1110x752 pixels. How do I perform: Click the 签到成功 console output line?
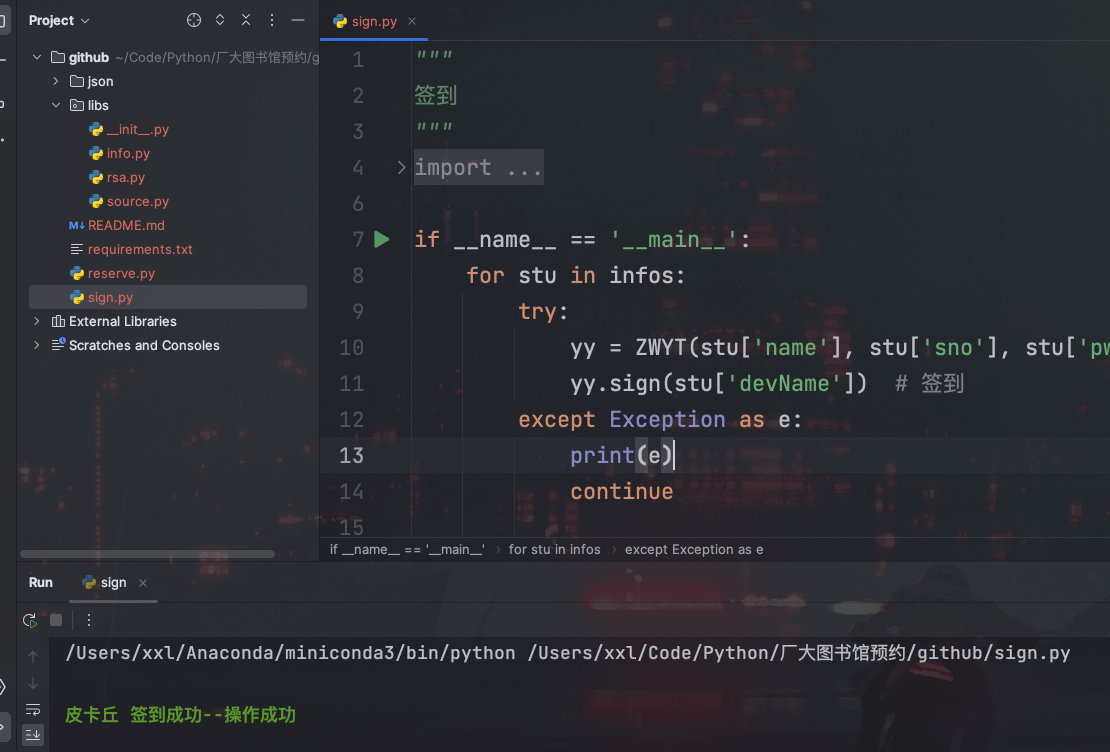click(x=181, y=715)
